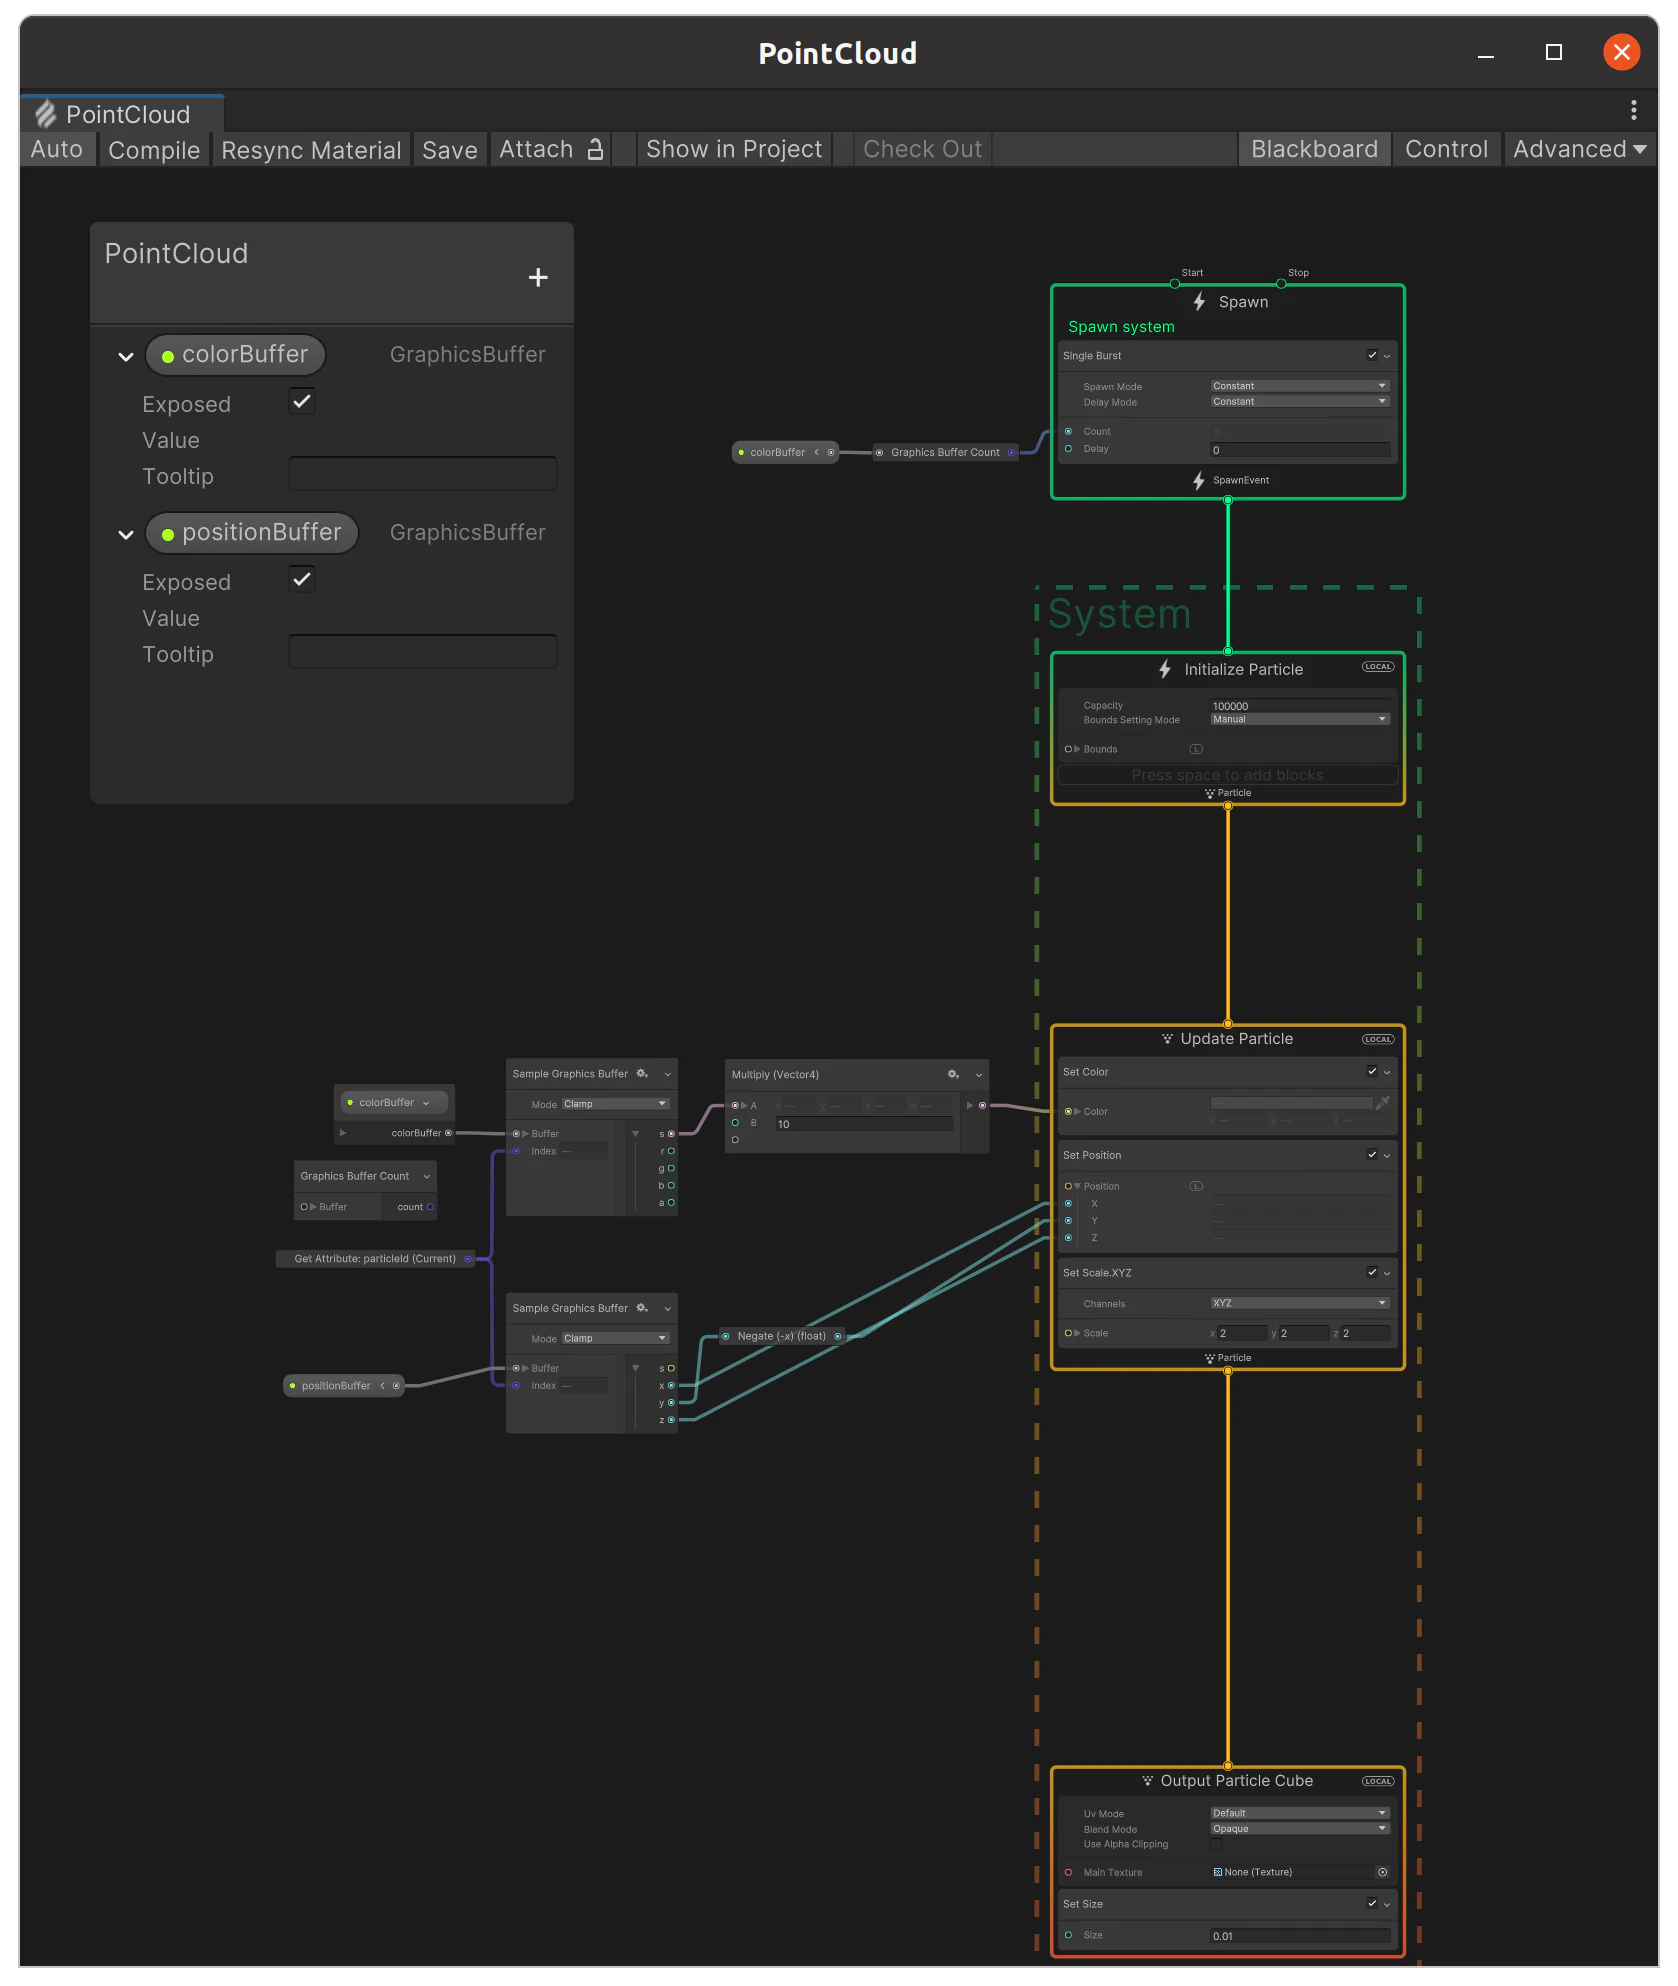Viewport: 1678px width, 1986px height.
Task: Click the Set Size value field
Action: point(1300,1936)
